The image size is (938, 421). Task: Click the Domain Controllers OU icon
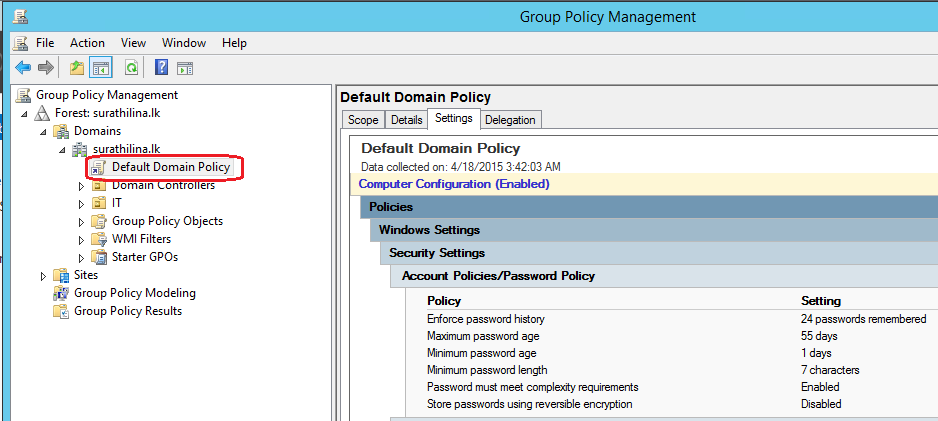click(99, 185)
